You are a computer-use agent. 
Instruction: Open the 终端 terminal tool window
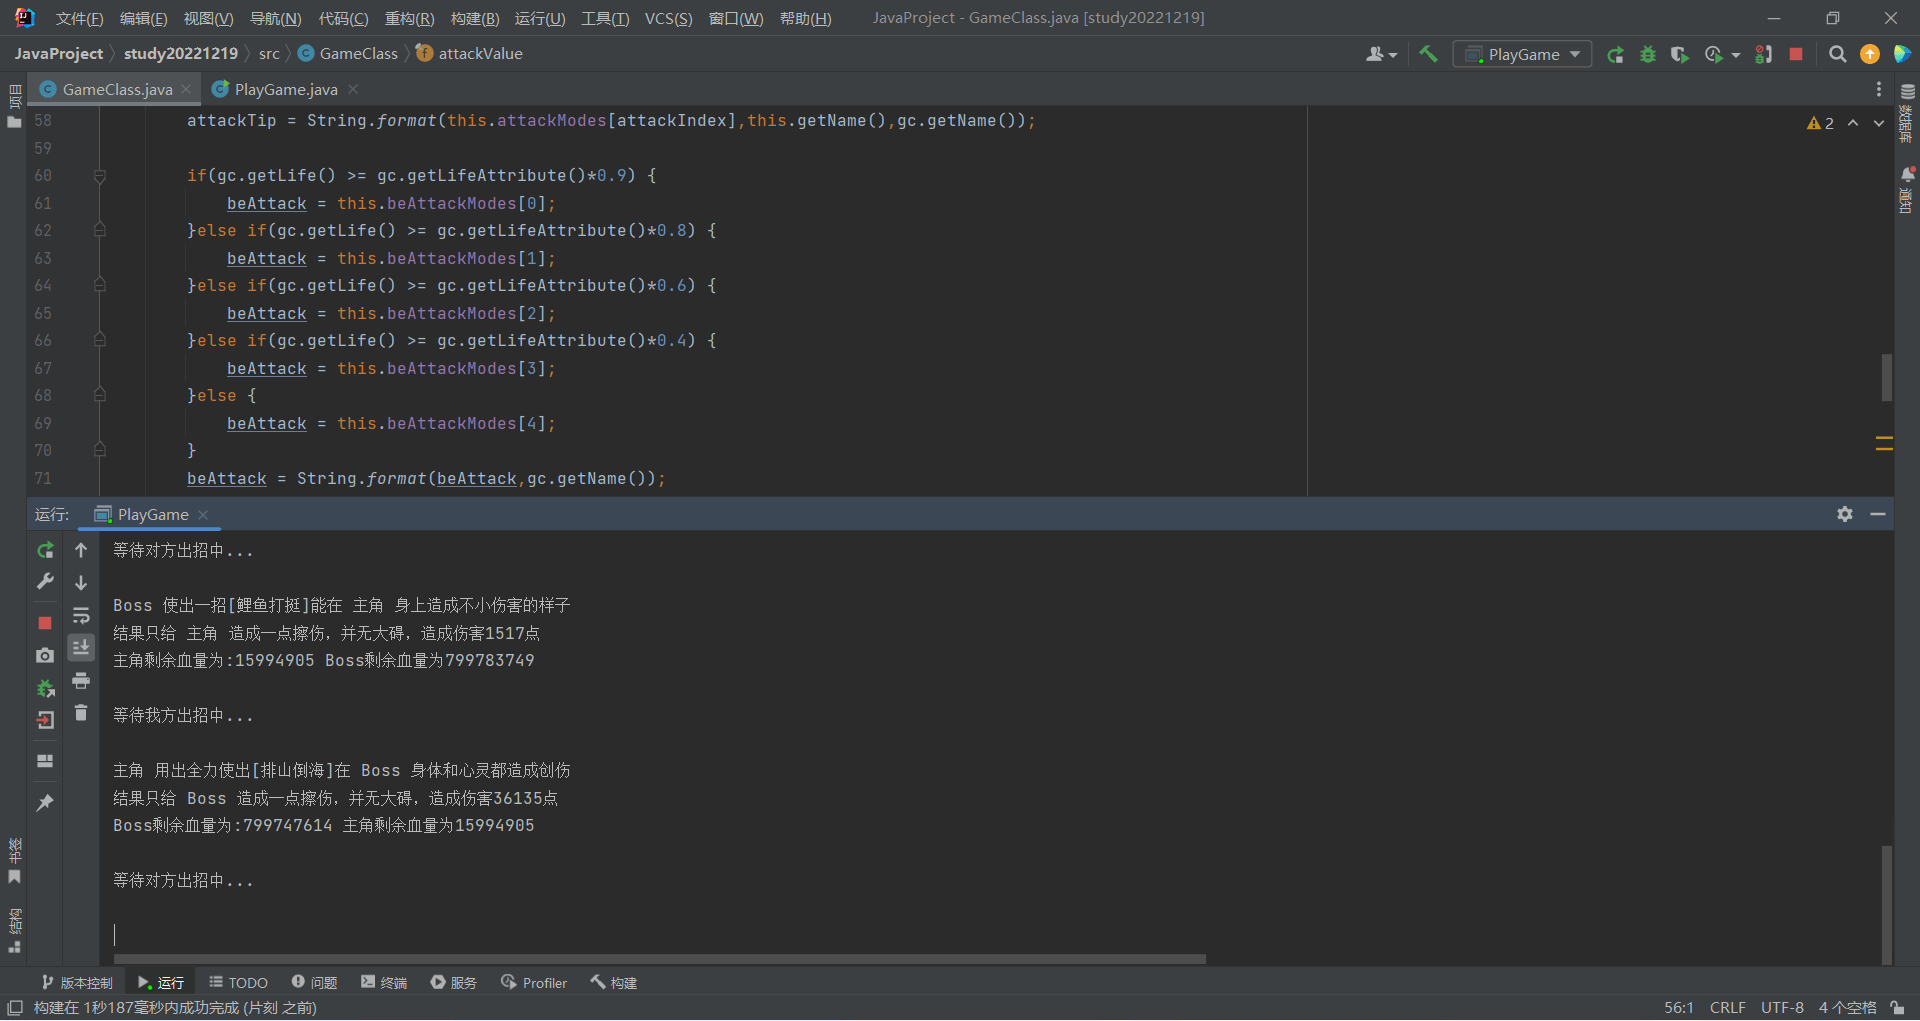[384, 983]
